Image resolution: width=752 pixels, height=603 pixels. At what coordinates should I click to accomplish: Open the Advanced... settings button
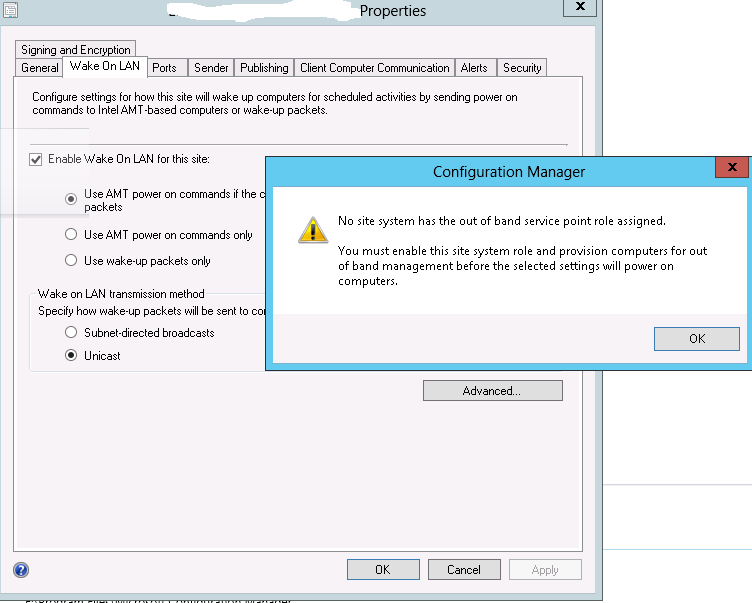tap(493, 390)
